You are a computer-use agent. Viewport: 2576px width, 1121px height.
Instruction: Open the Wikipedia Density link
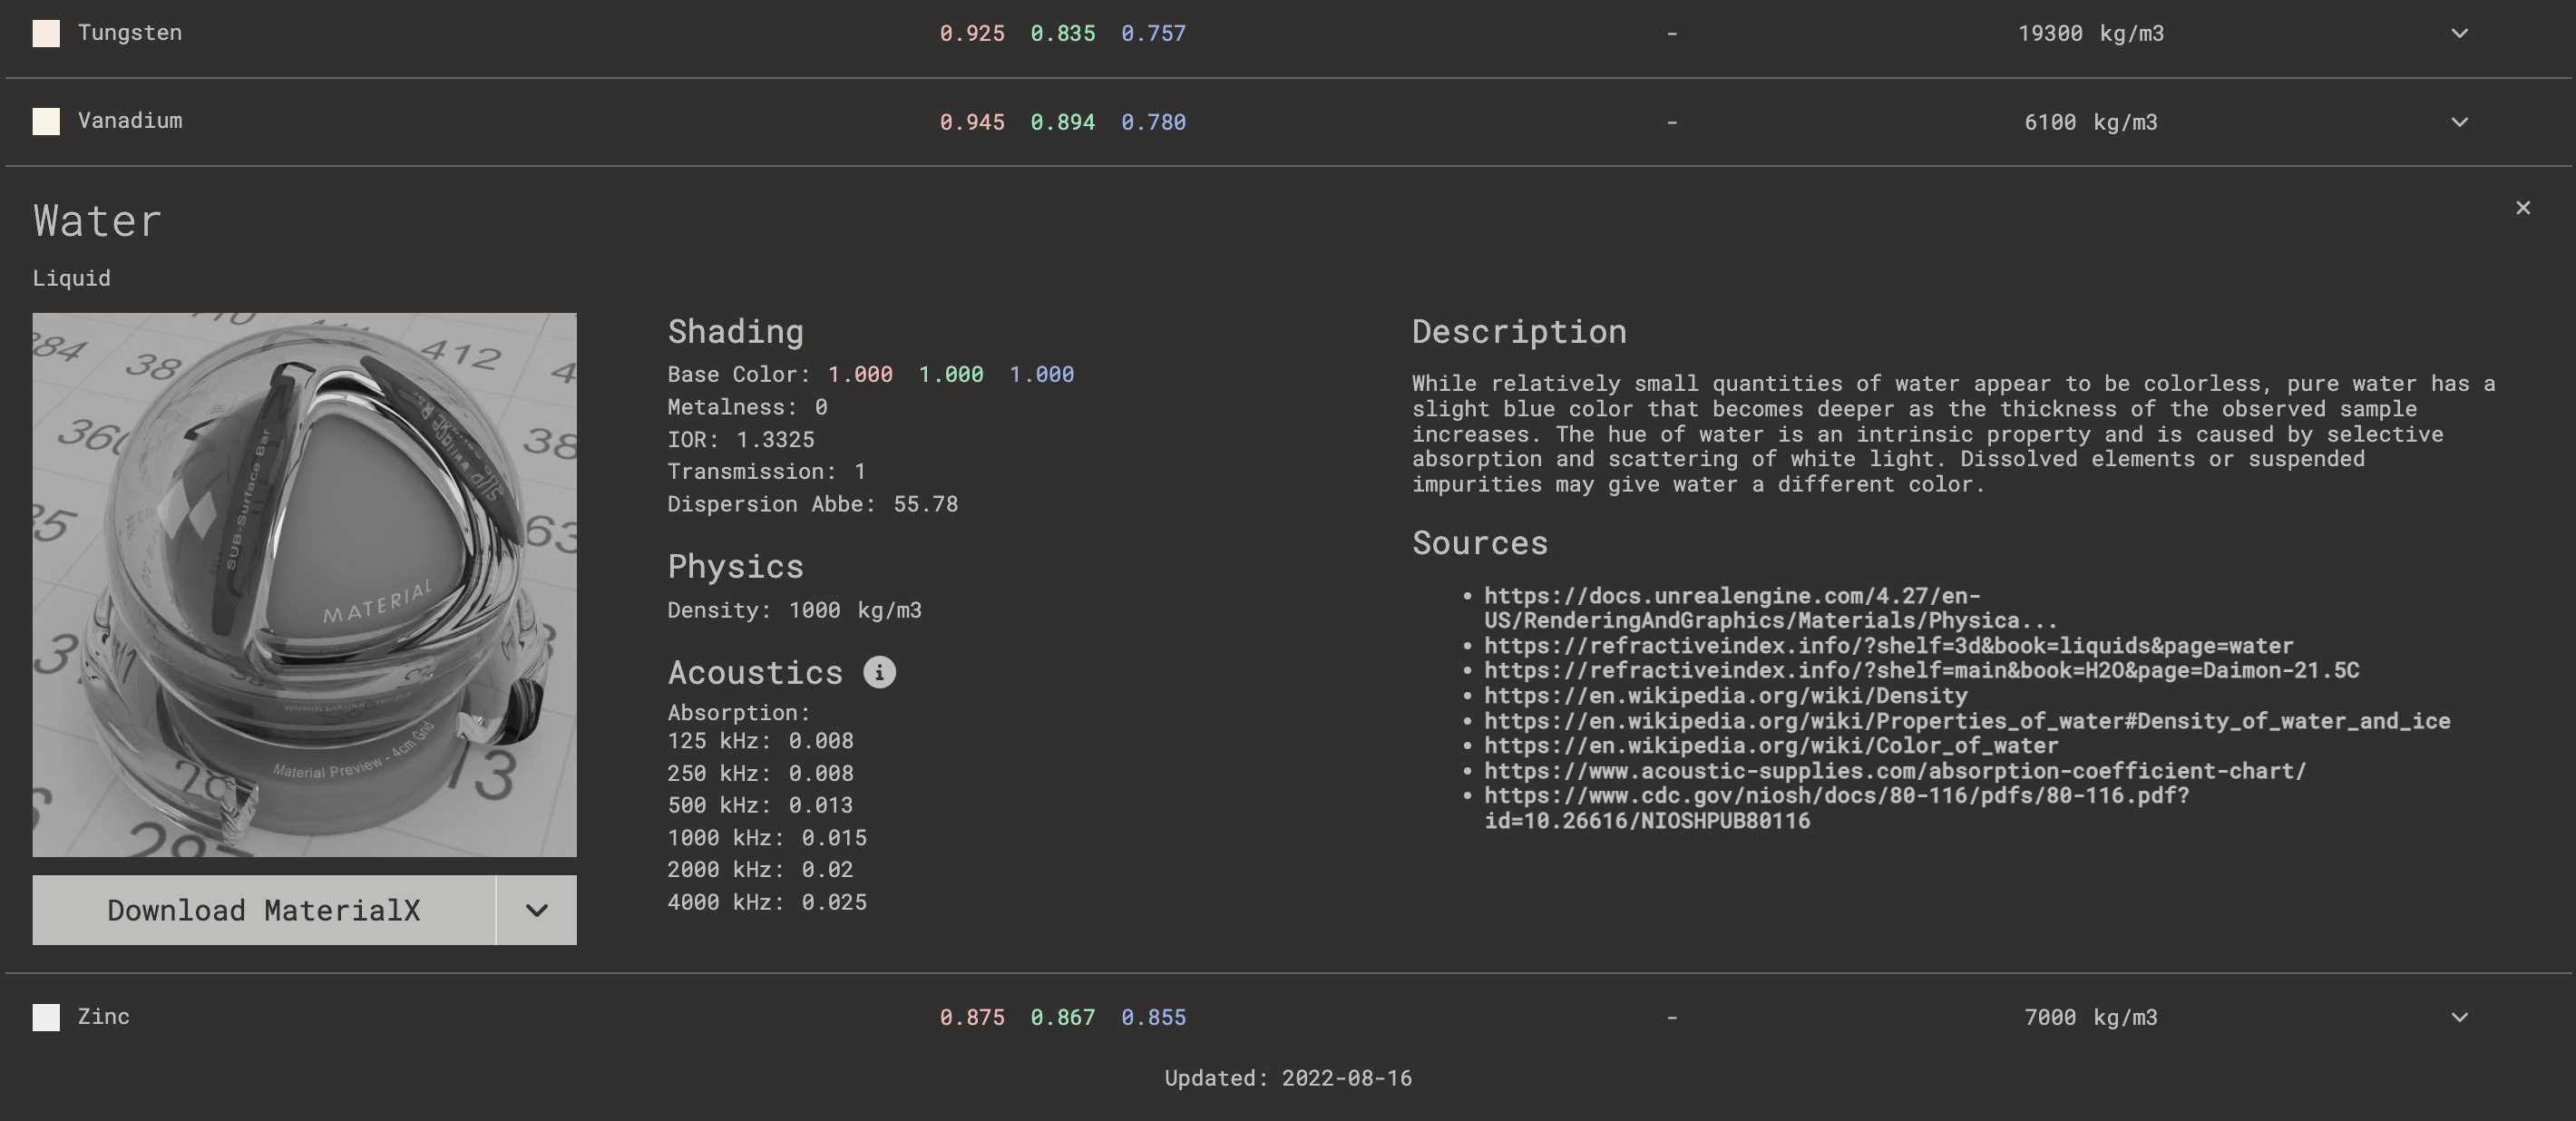point(1725,695)
